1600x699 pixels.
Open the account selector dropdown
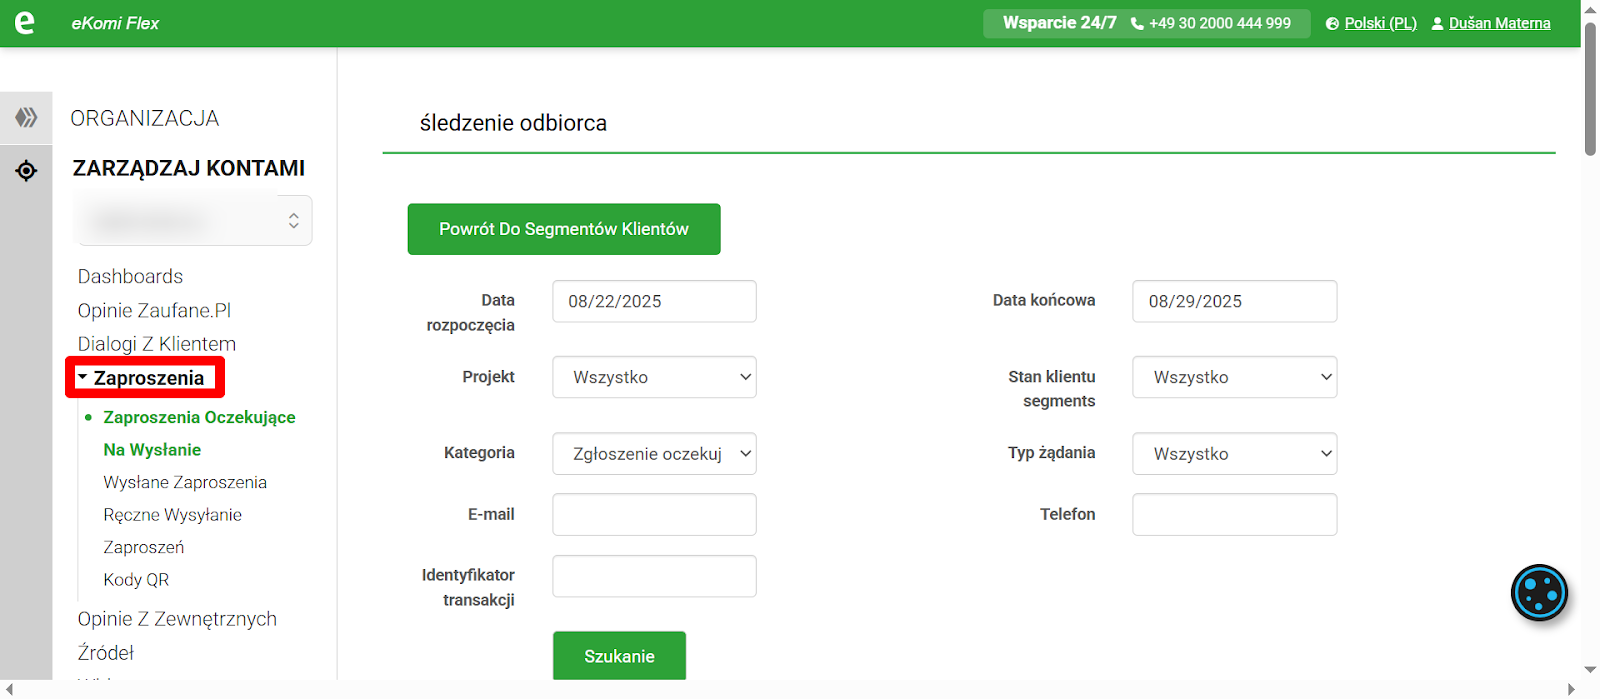tap(195, 221)
